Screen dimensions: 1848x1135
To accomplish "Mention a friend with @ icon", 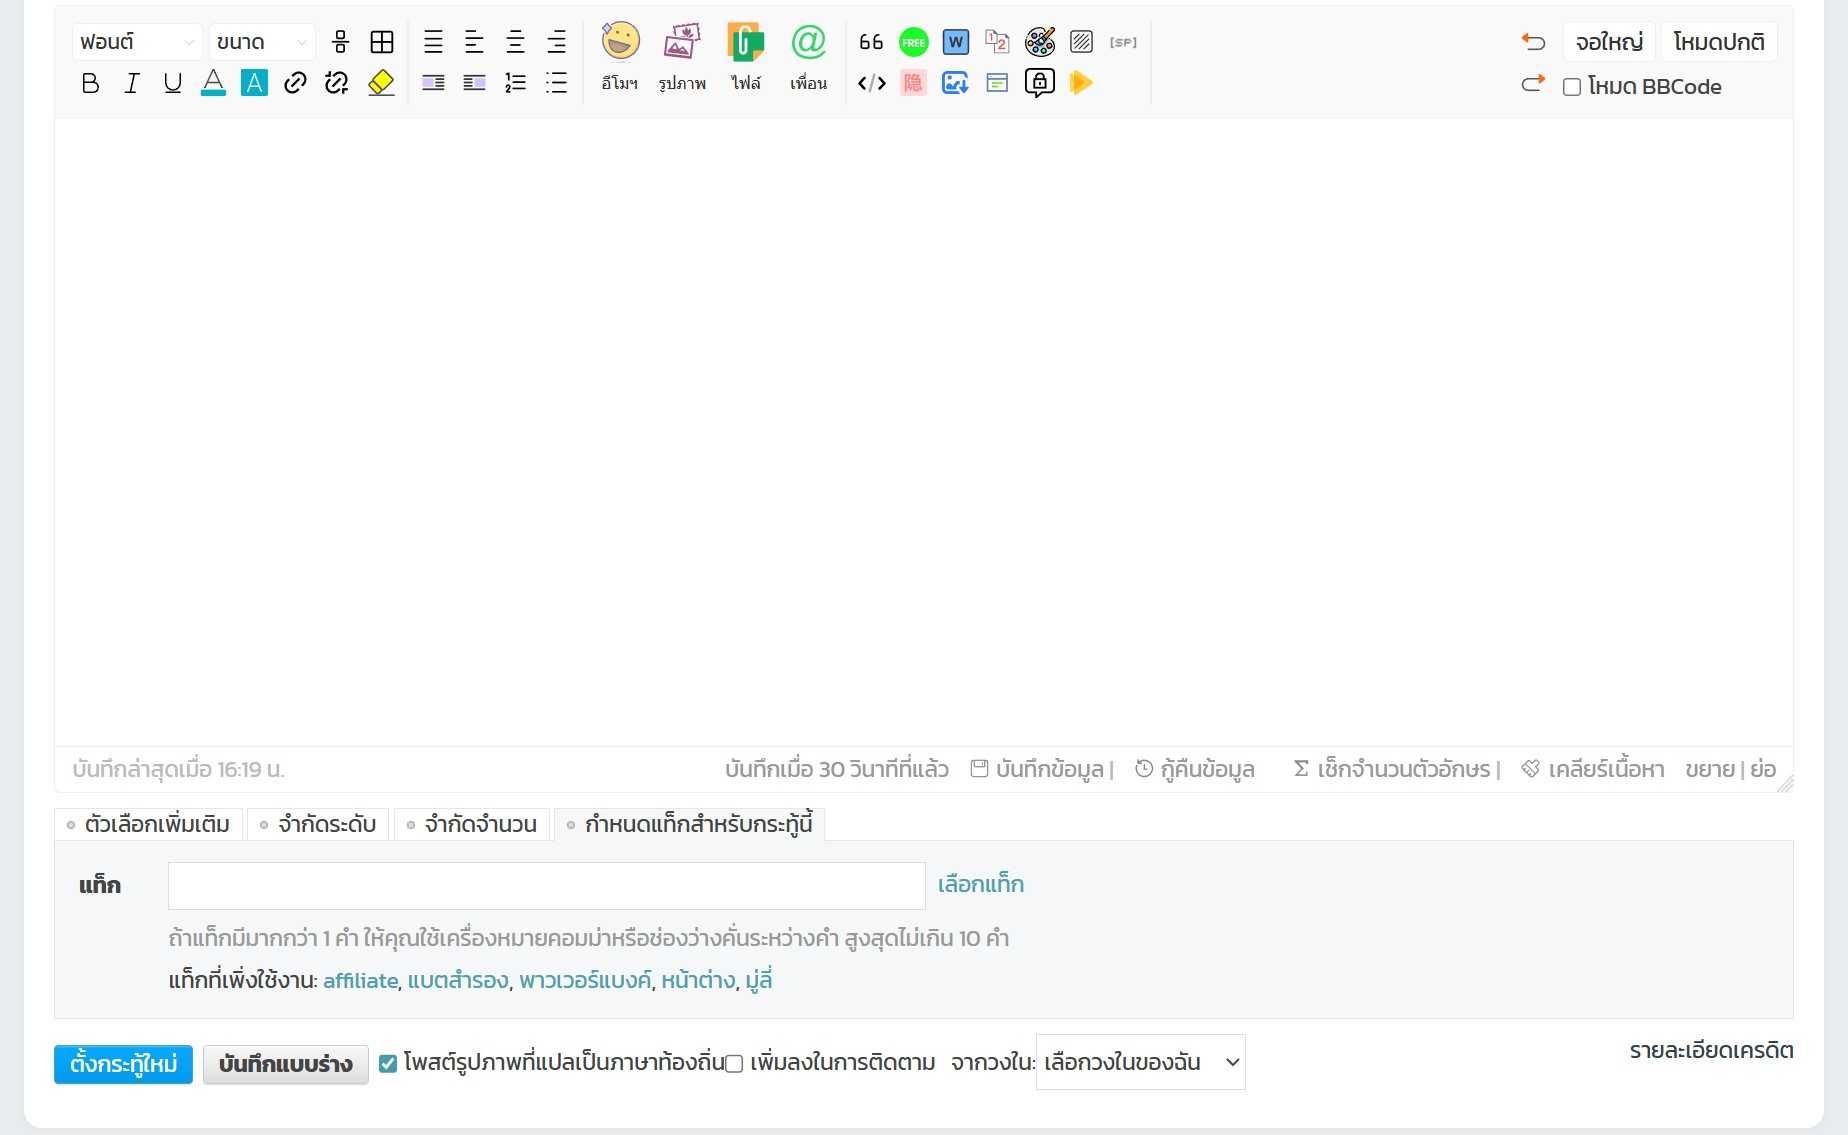I will coord(808,57).
